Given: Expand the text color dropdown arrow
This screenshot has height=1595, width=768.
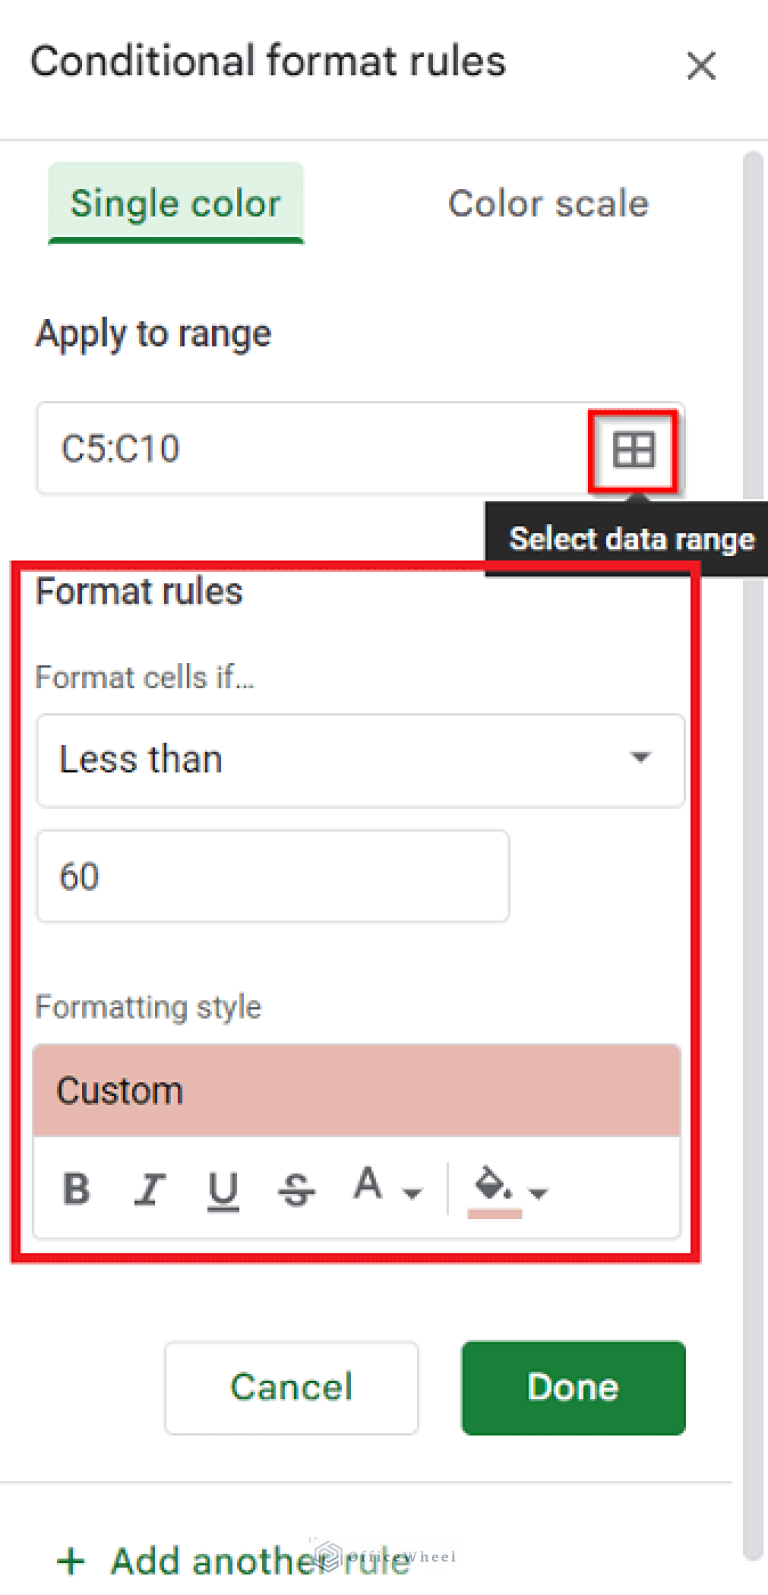Looking at the screenshot, I should (x=410, y=1192).
